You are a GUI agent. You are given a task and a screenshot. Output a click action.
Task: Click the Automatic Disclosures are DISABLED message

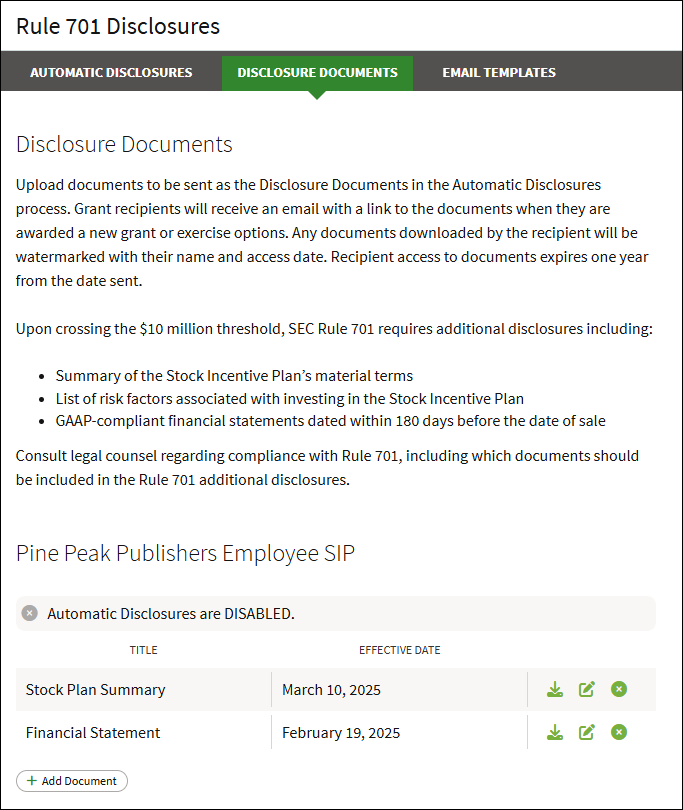pos(171,613)
